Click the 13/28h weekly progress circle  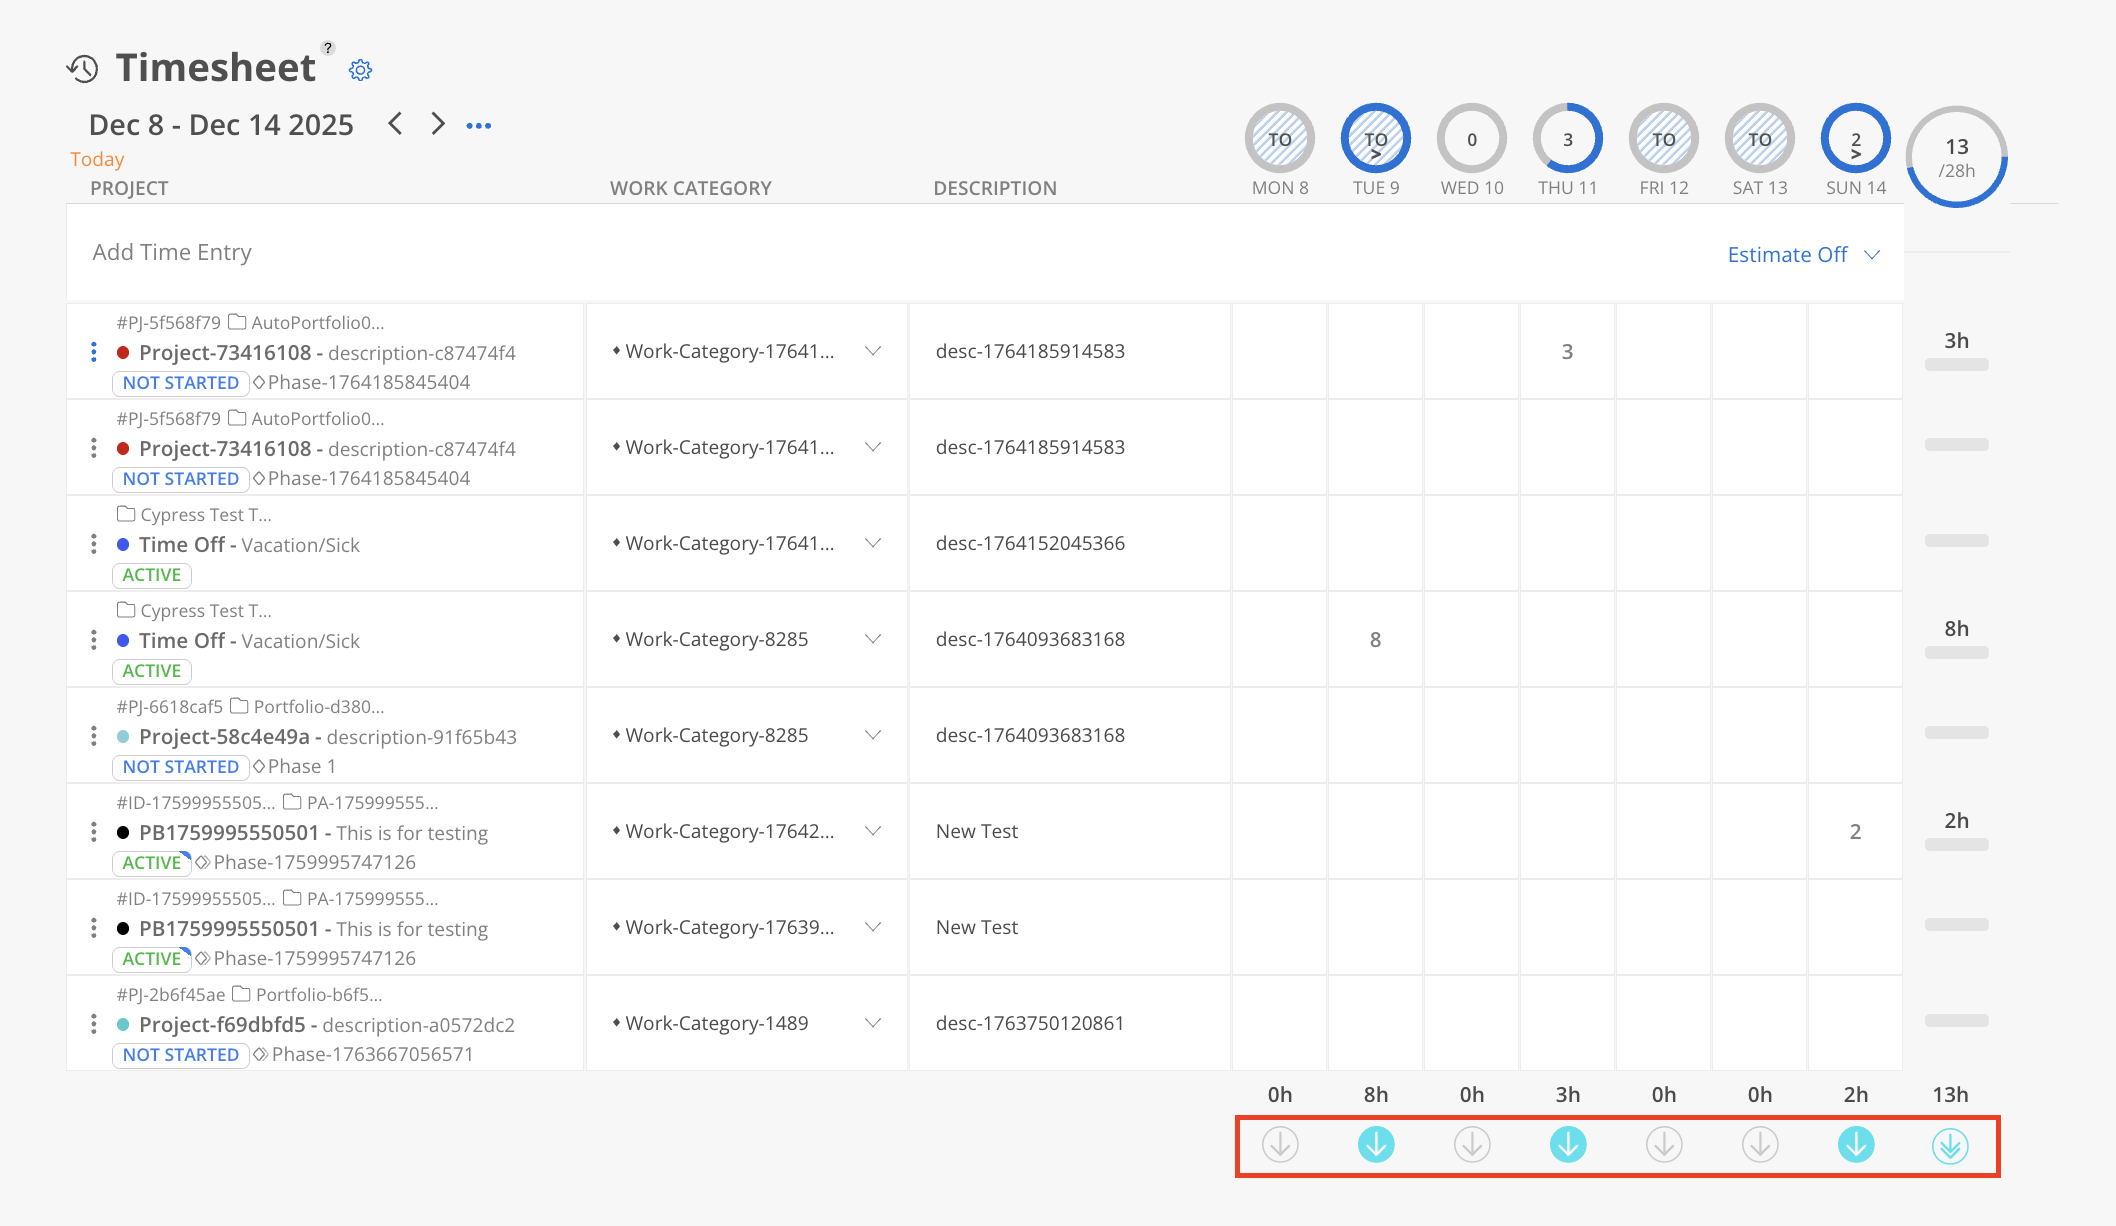(x=1957, y=157)
